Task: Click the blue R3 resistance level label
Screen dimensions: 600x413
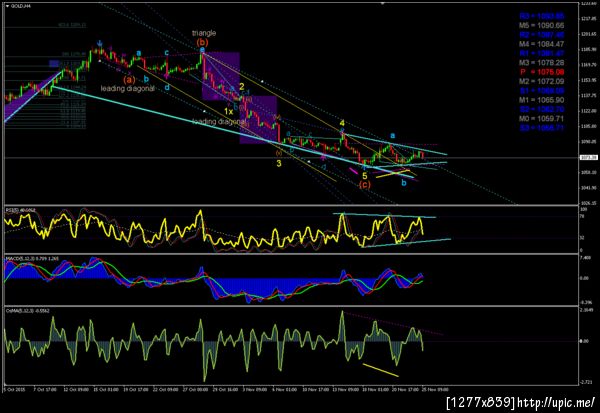Action: tap(541, 16)
